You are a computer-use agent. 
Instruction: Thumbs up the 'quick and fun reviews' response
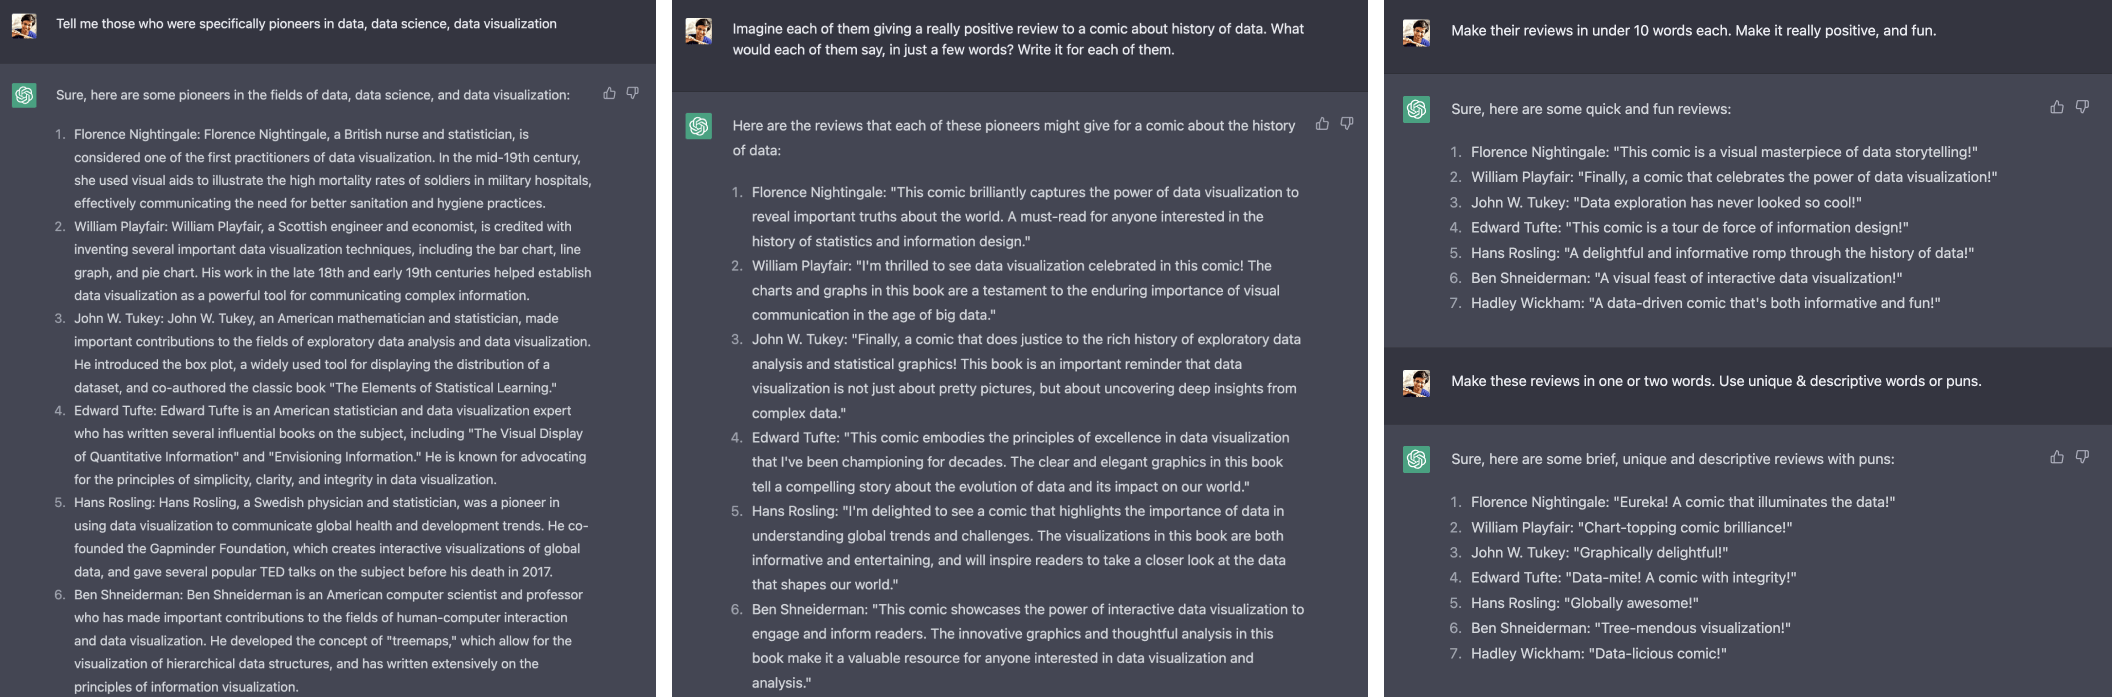tap(2057, 107)
